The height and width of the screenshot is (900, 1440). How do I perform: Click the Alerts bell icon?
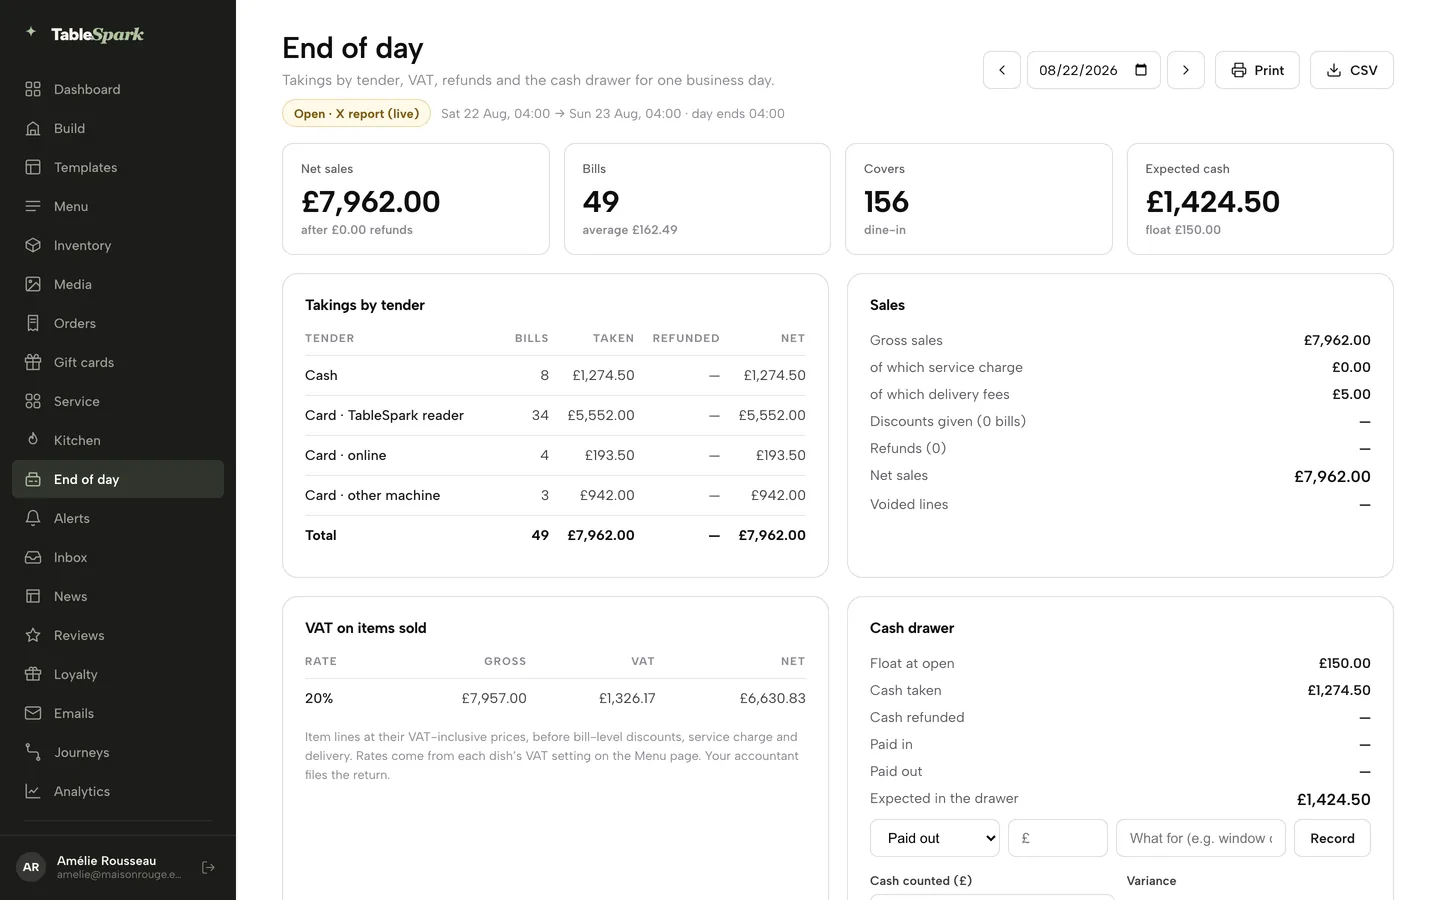coord(33,518)
